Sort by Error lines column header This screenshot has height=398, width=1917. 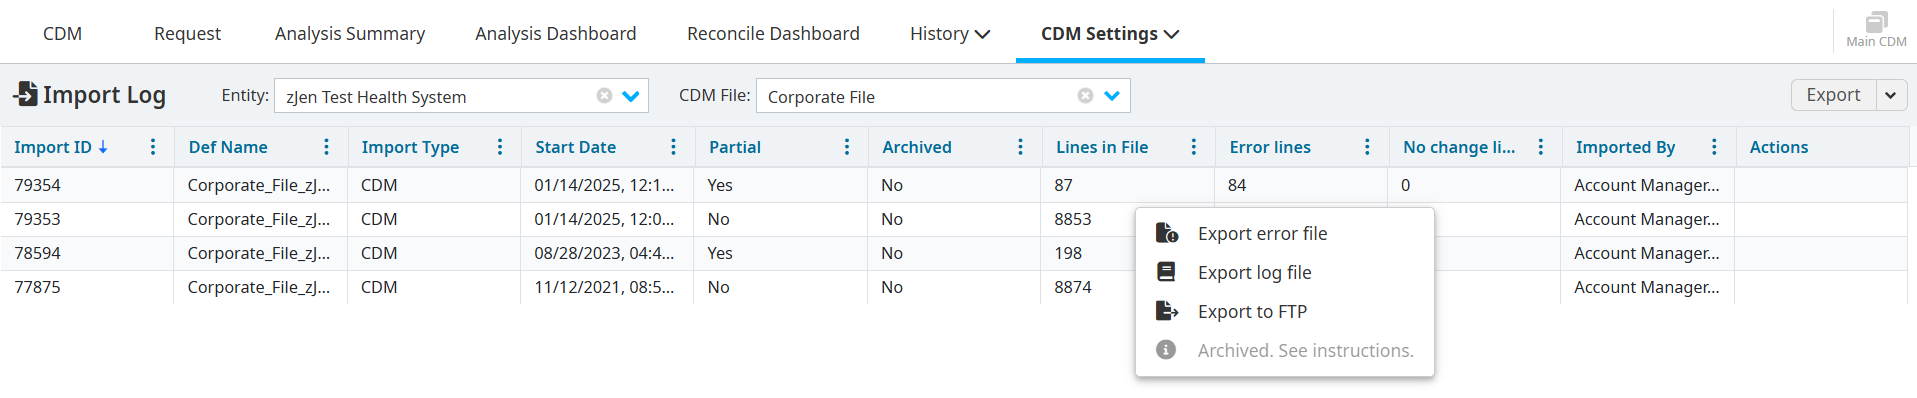tap(1270, 147)
